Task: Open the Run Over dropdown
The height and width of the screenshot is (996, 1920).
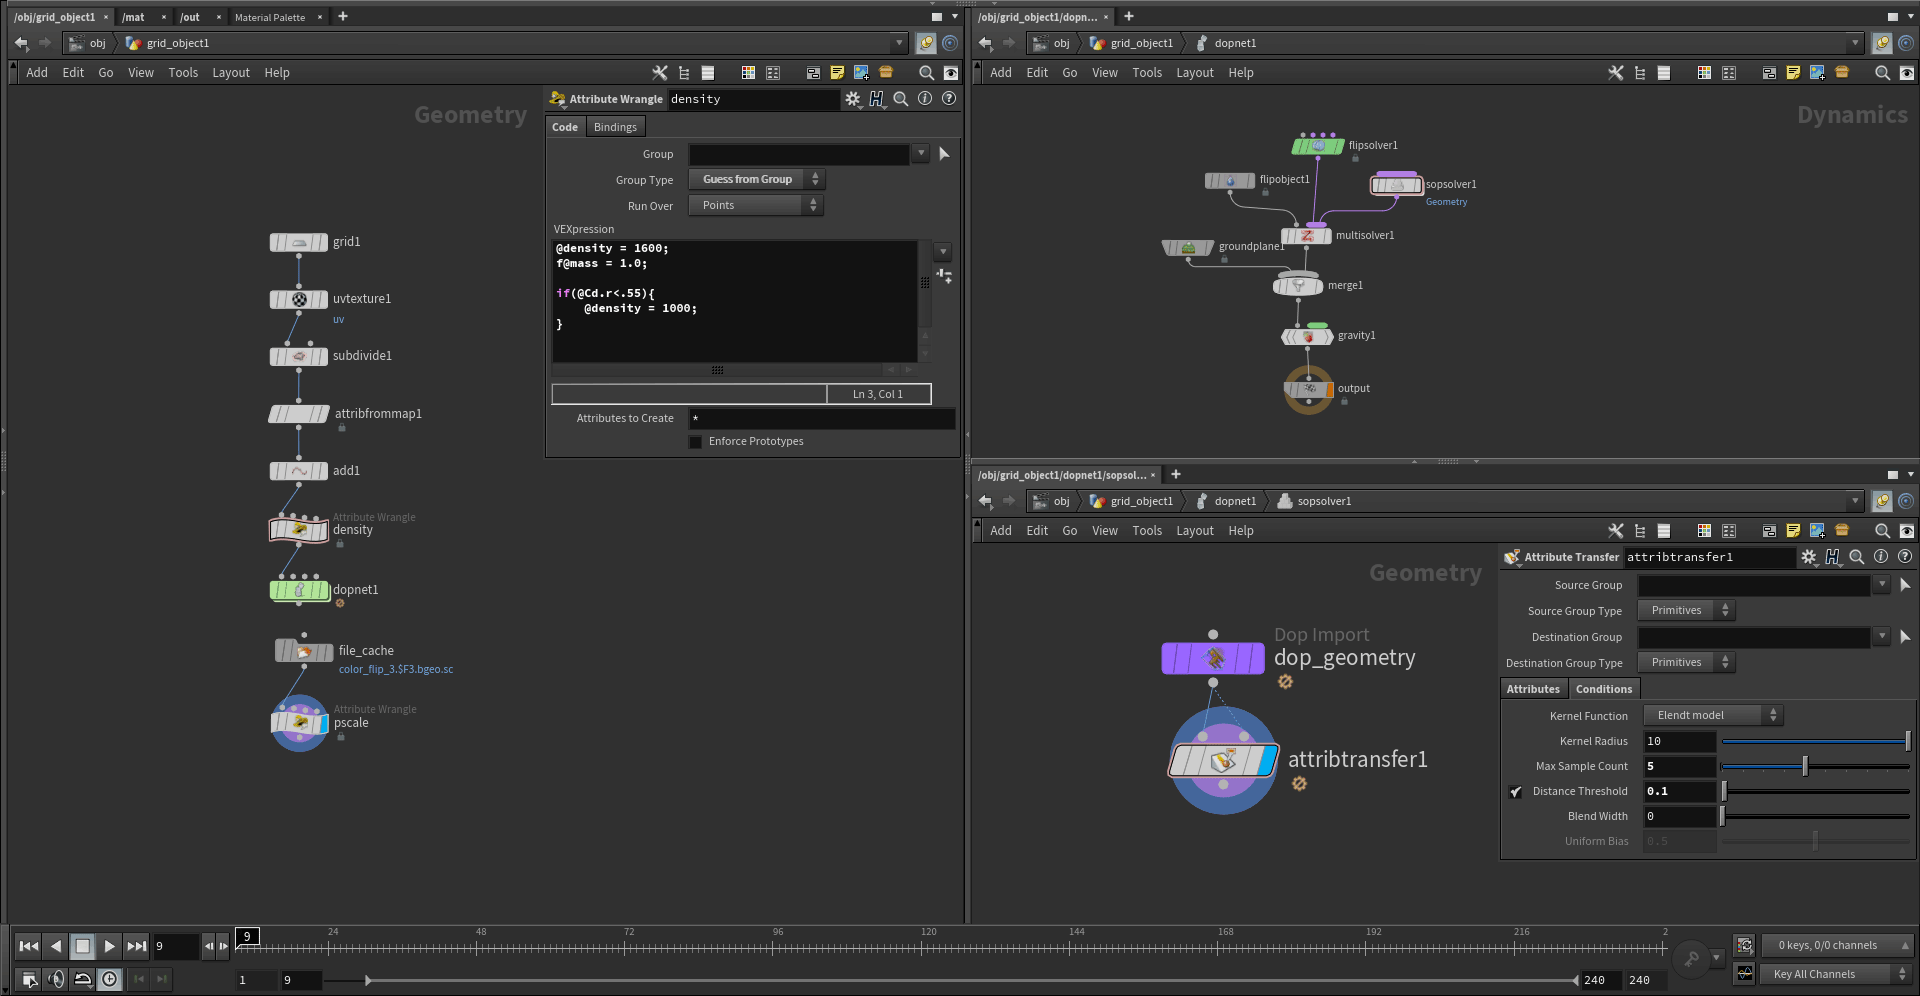Action: [x=756, y=206]
